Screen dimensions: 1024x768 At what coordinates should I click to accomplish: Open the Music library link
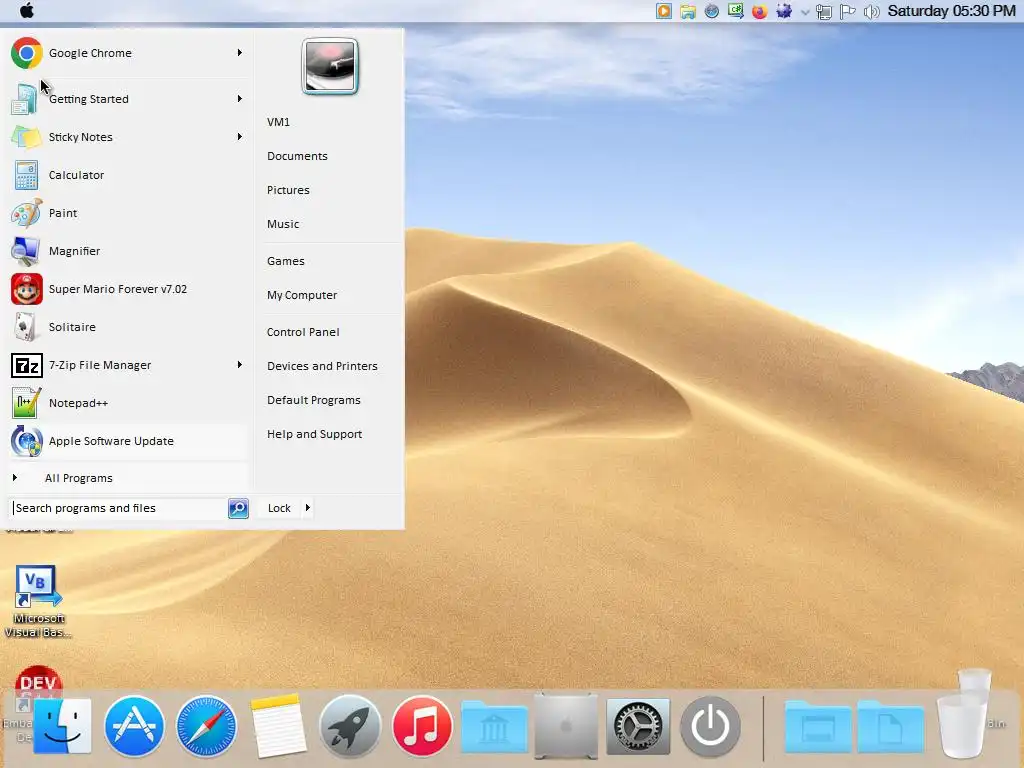click(283, 224)
